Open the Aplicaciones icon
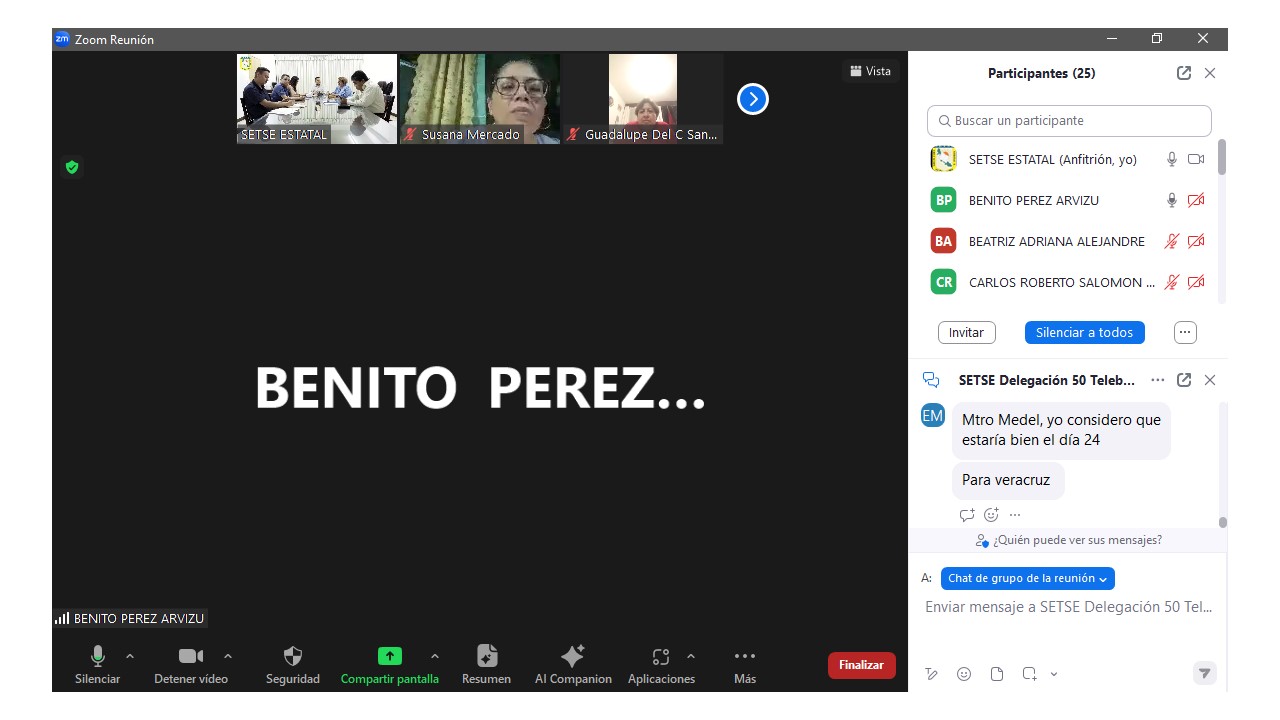 [x=660, y=657]
